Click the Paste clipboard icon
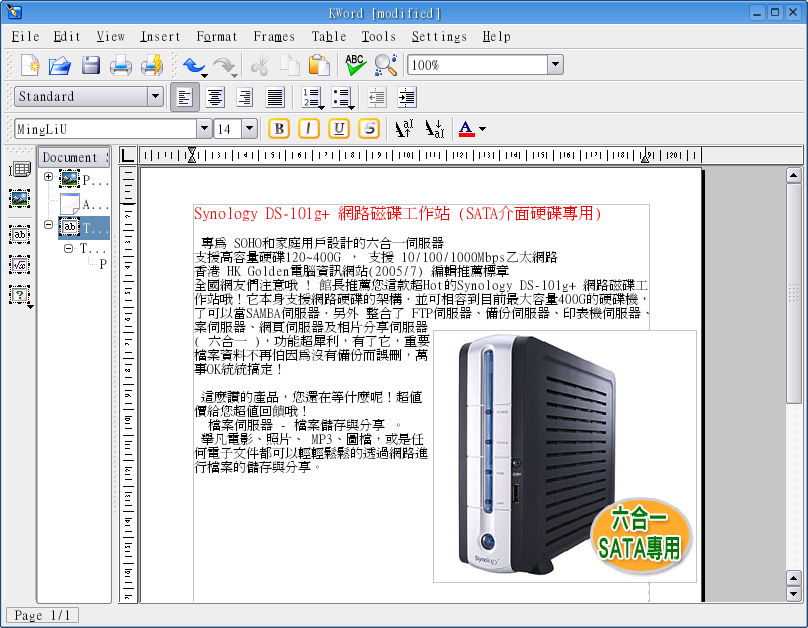 point(319,66)
